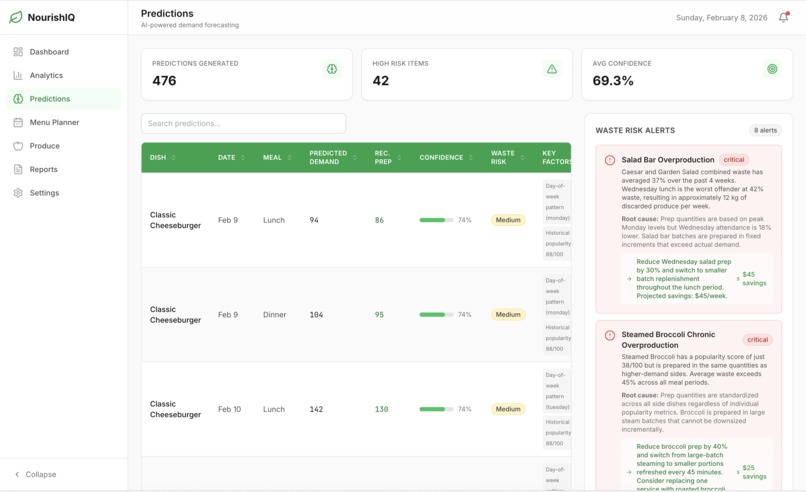Click Classic Cheeseburger dish in Feb 9 Dinner row

click(x=175, y=315)
